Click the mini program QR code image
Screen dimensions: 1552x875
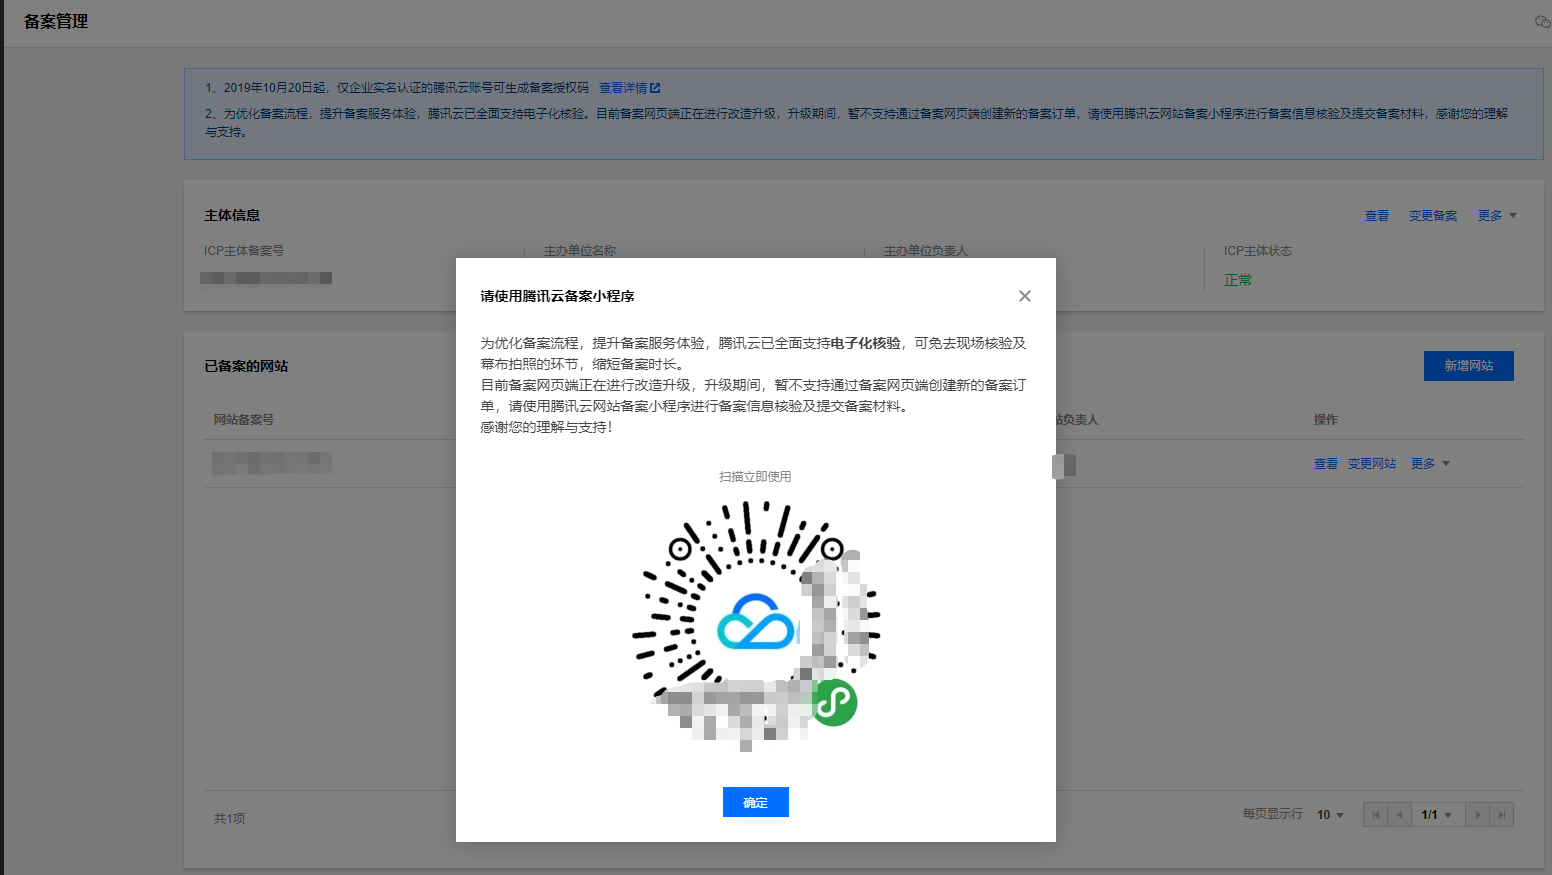pyautogui.click(x=756, y=625)
